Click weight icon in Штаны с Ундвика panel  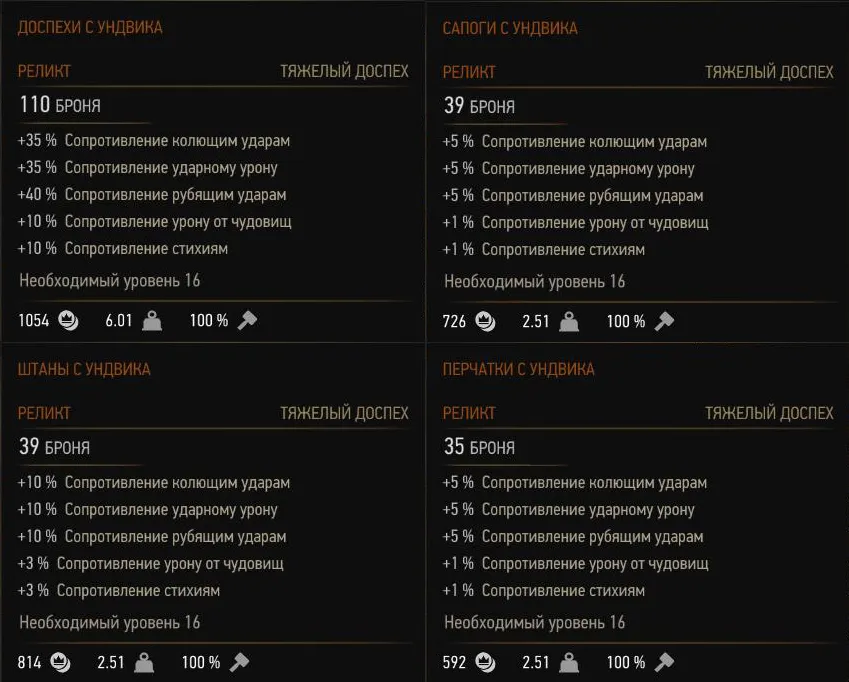144,662
